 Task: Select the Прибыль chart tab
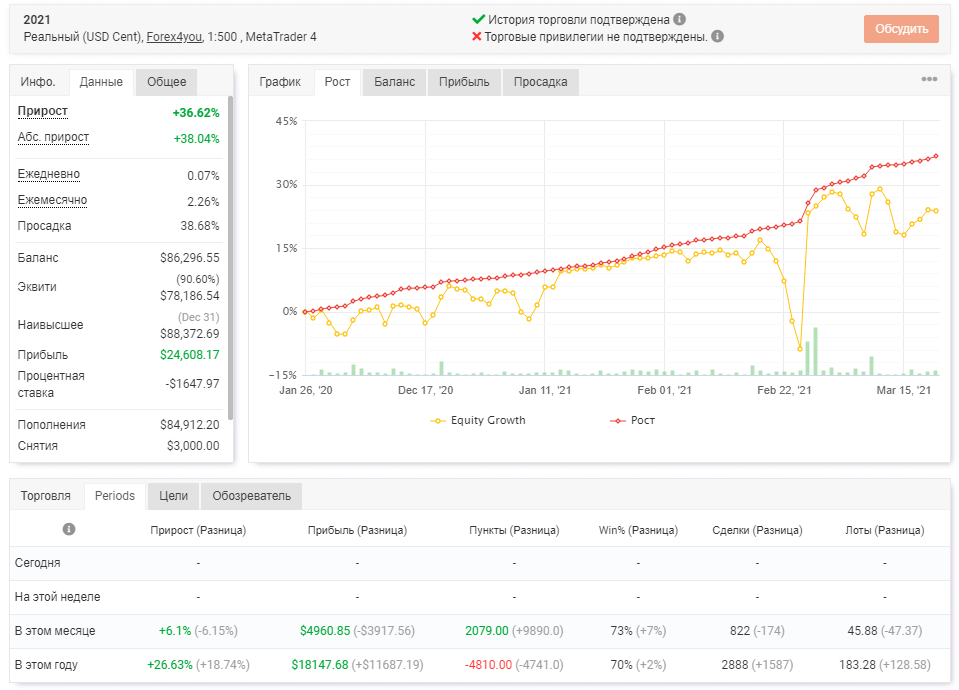464,82
